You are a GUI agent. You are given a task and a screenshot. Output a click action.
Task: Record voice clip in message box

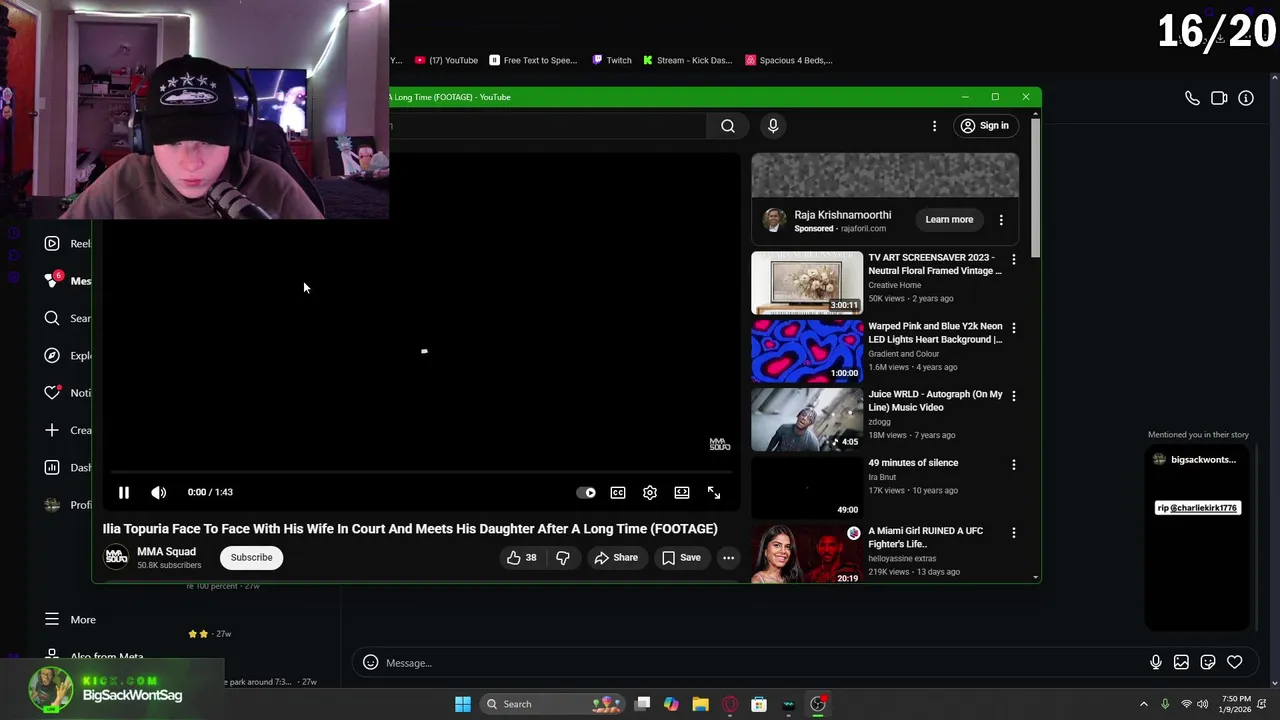click(x=1155, y=662)
